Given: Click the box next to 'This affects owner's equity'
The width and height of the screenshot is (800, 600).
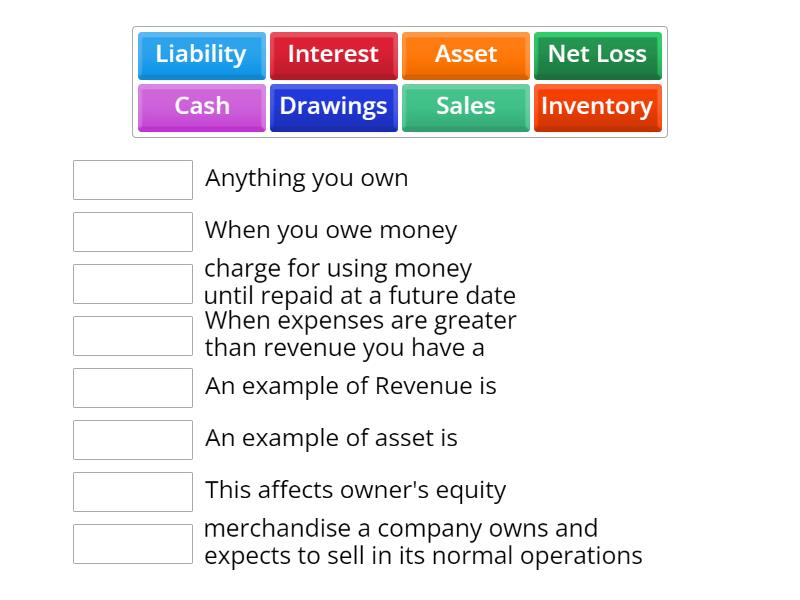Looking at the screenshot, I should pos(132,491).
